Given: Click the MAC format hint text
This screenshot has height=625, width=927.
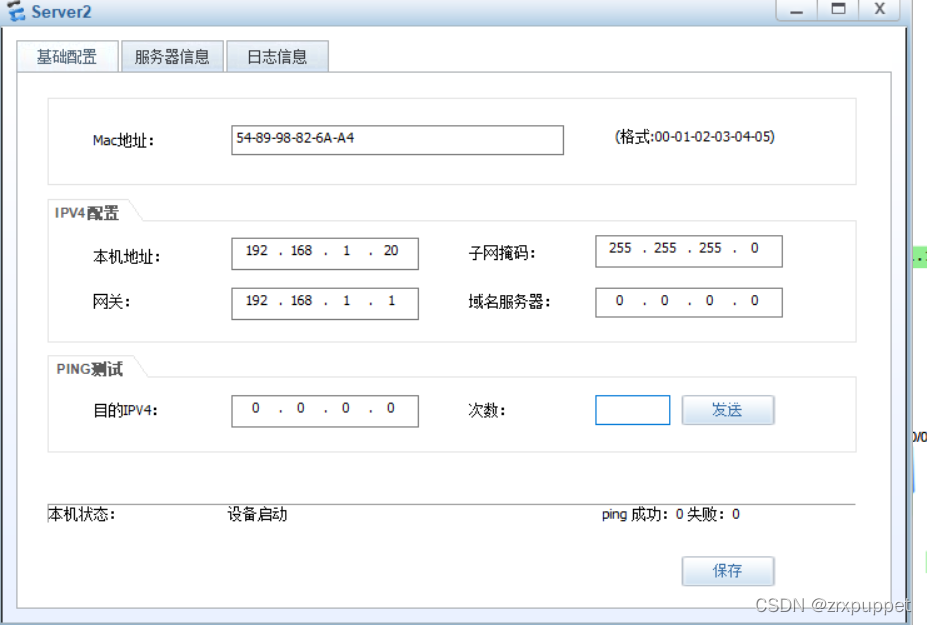Looking at the screenshot, I should (x=695, y=137).
